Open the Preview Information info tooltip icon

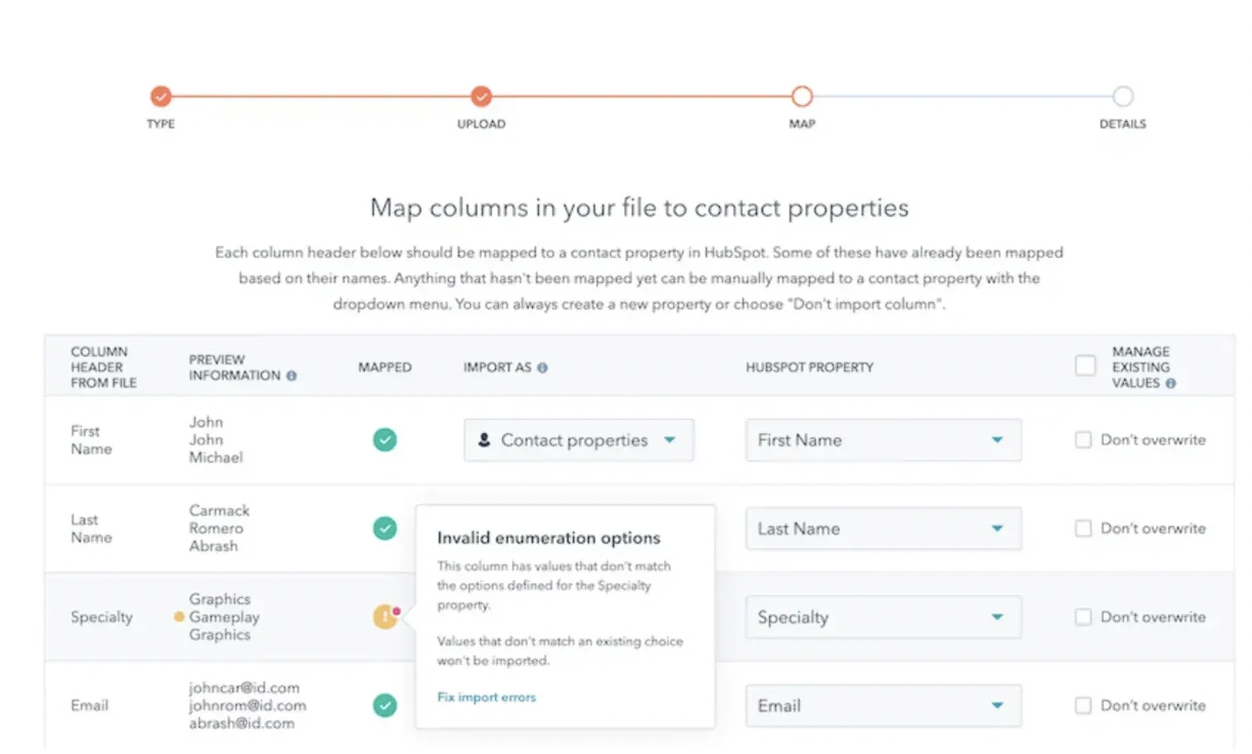290,377
